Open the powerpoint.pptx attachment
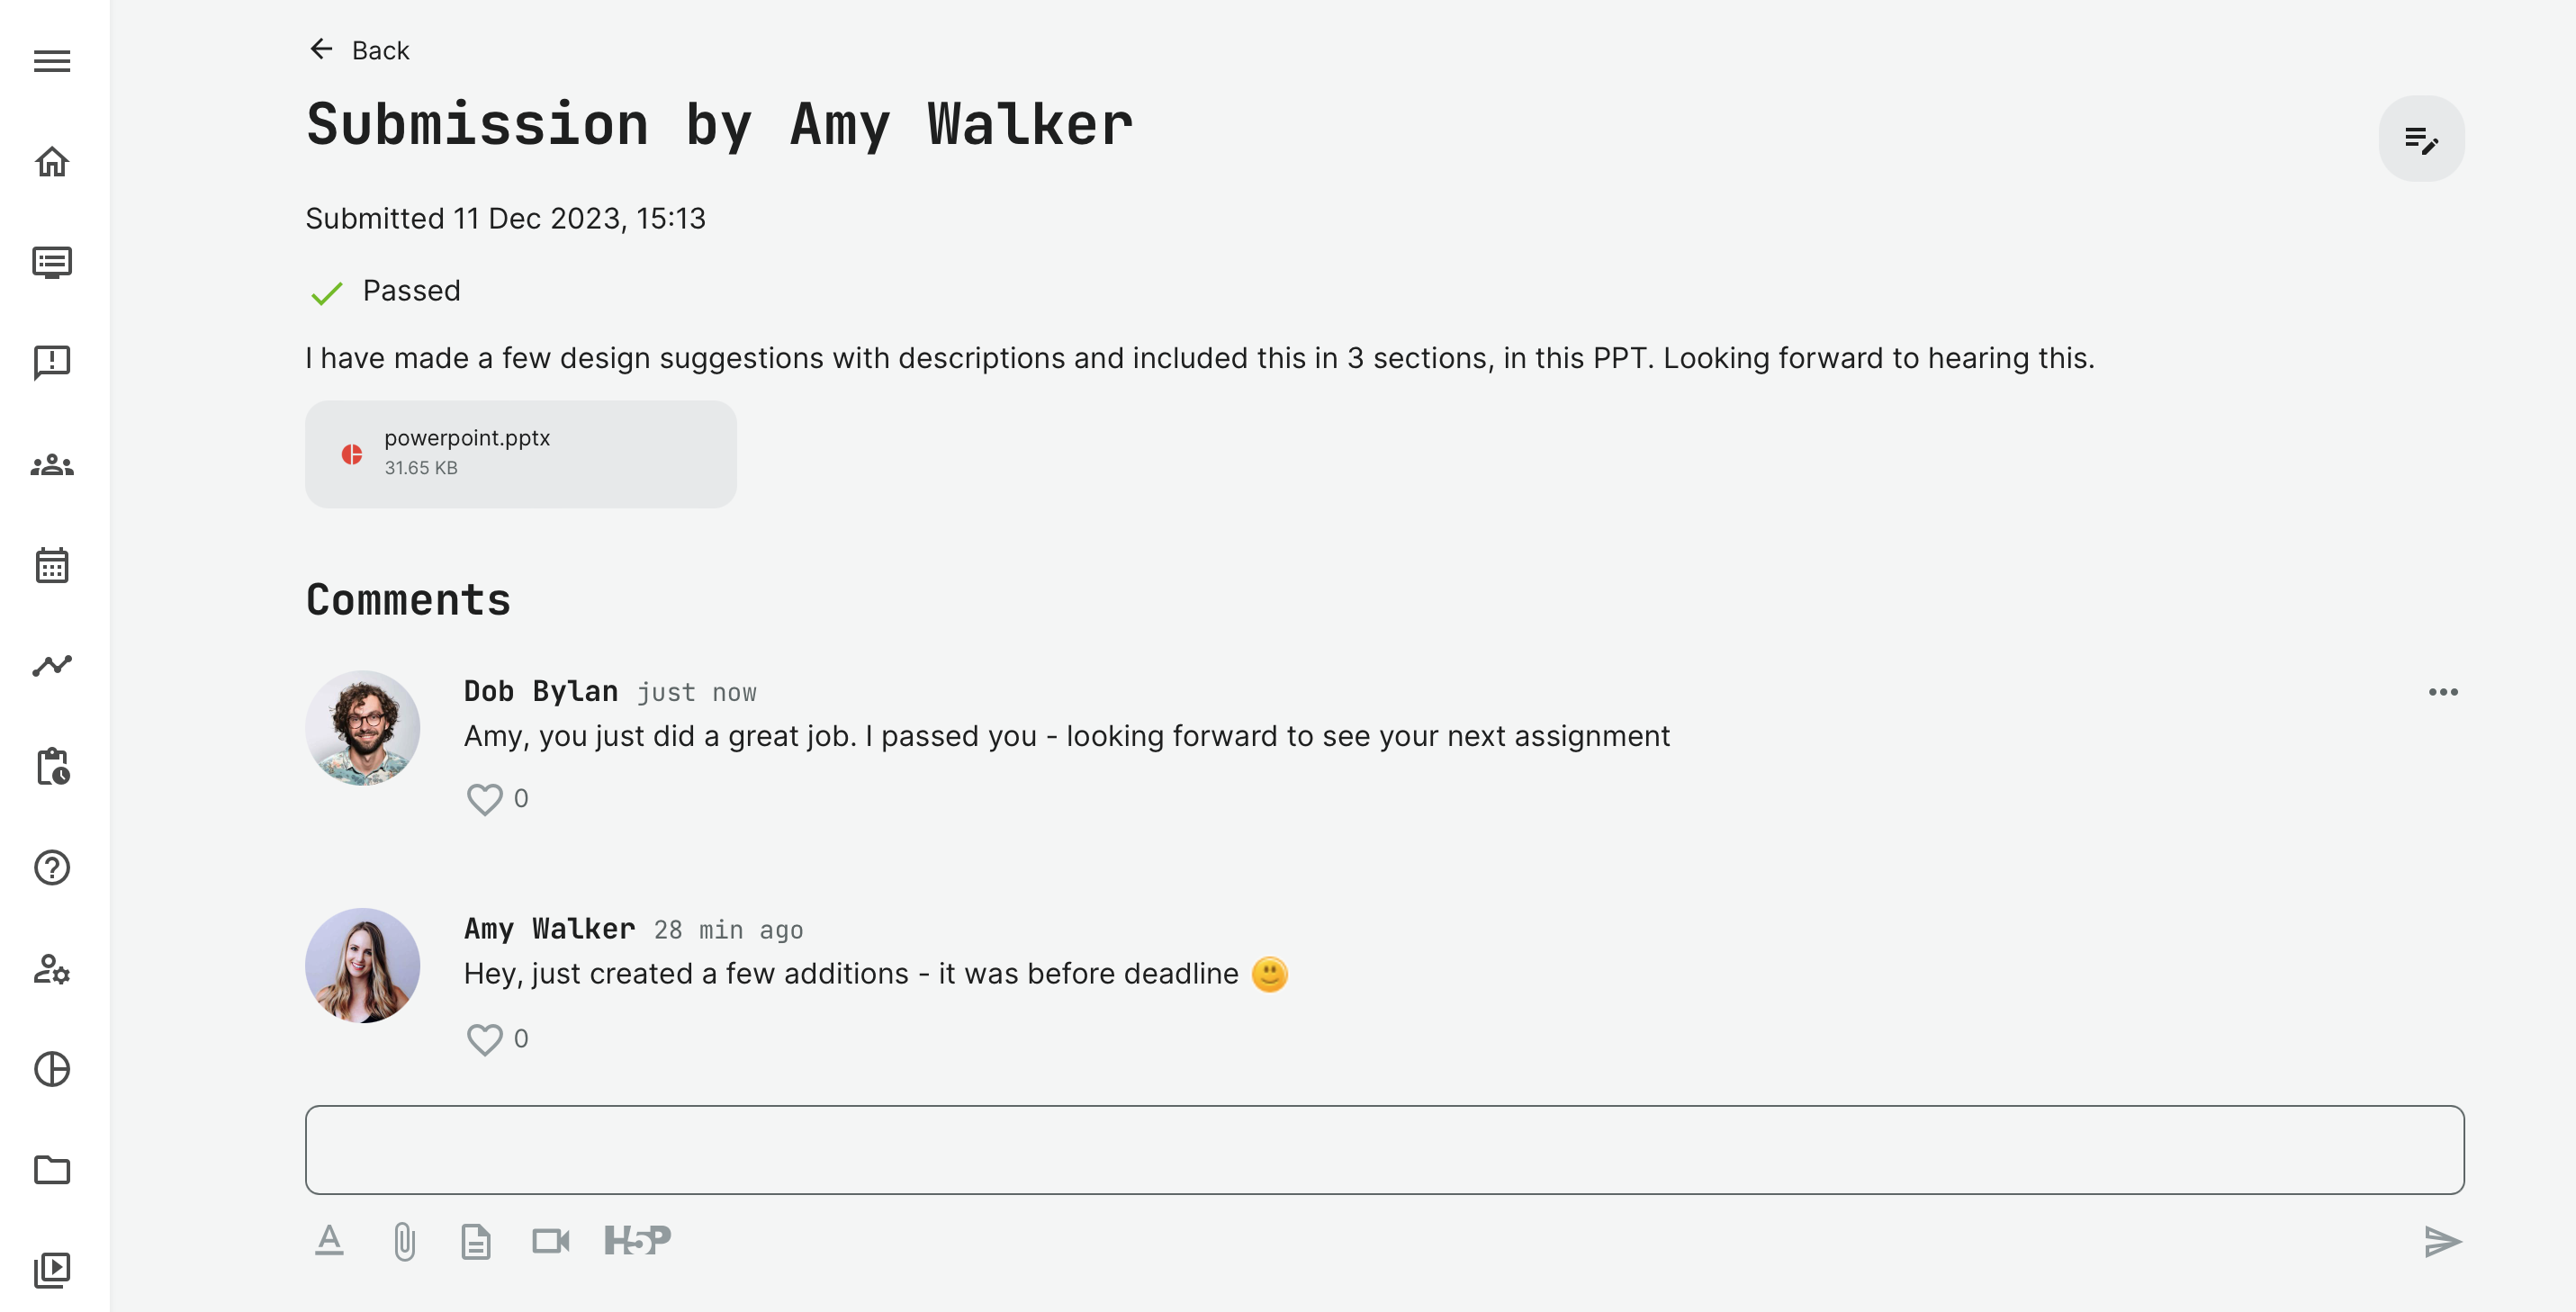This screenshot has width=2576, height=1312. pos(520,454)
